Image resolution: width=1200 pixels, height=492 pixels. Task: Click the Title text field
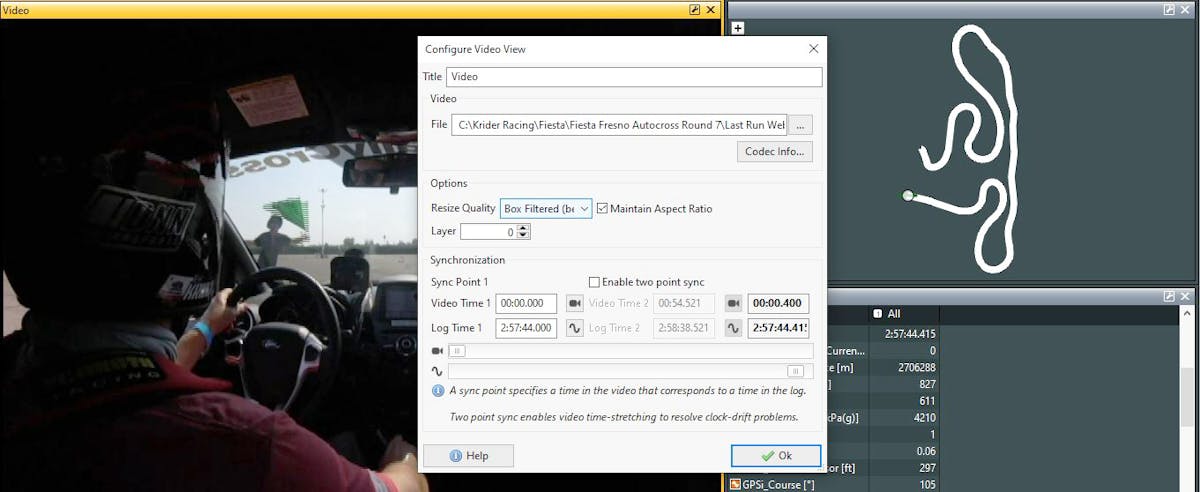pyautogui.click(x=633, y=77)
